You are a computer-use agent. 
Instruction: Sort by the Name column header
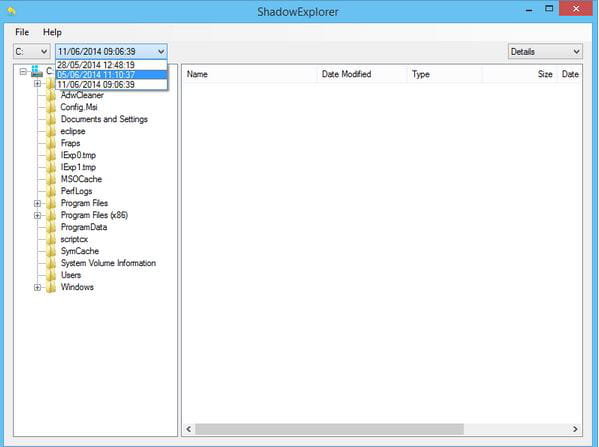[x=249, y=74]
